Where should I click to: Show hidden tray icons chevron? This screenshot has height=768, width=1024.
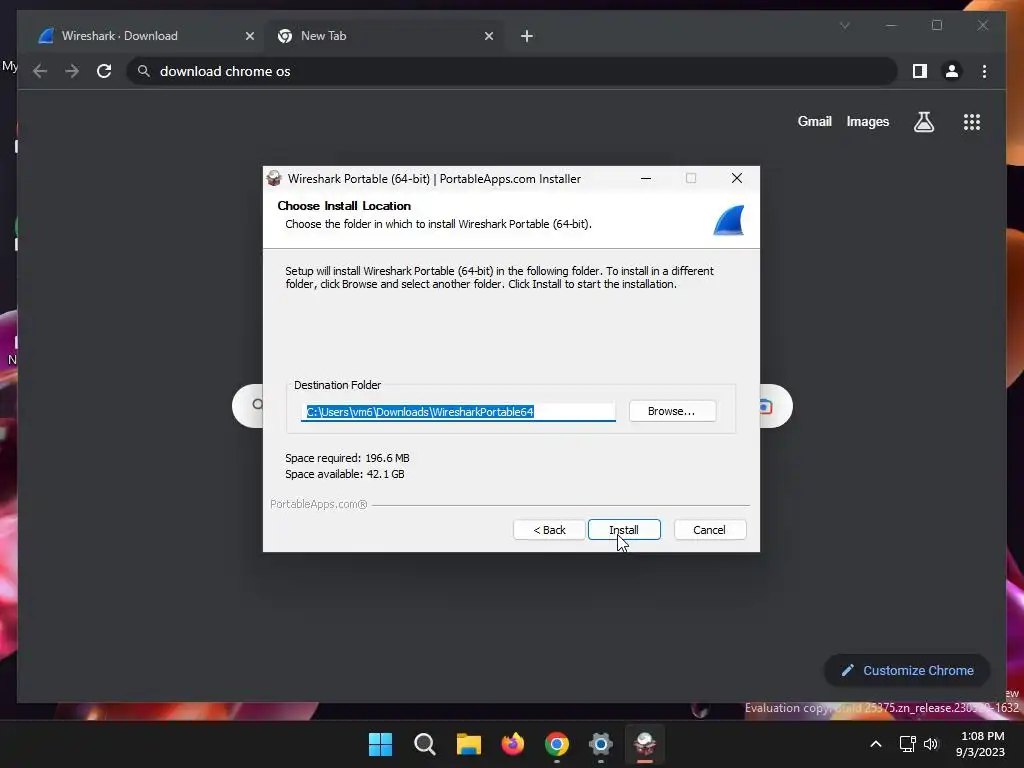point(876,744)
